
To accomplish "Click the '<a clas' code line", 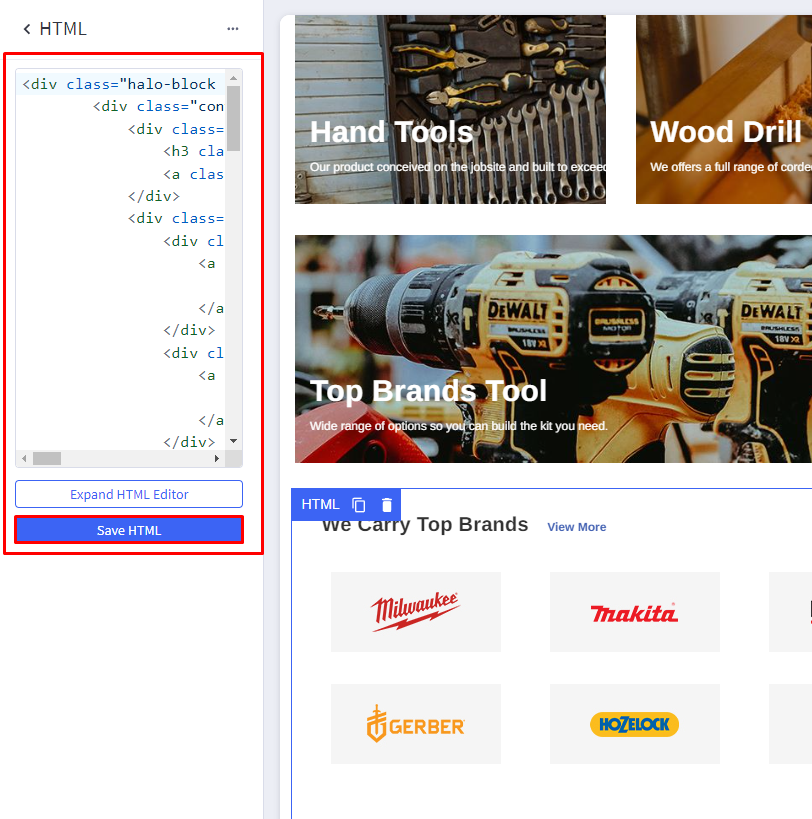I will 193,174.
